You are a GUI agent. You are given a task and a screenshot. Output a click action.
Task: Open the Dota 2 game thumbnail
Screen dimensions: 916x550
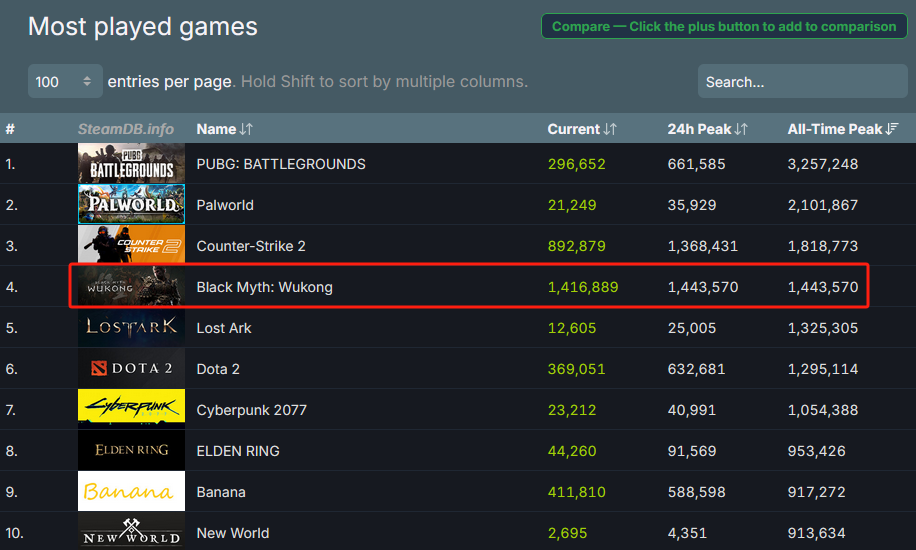(x=131, y=368)
